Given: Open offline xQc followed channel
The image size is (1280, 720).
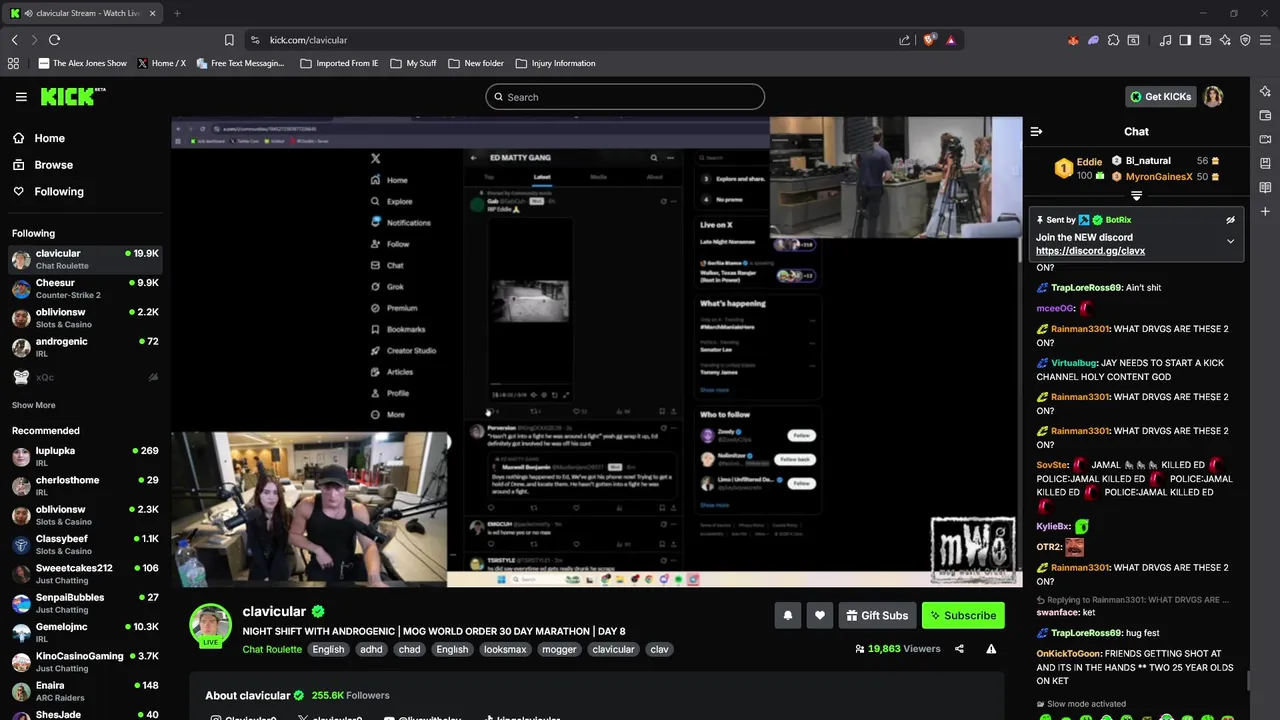Looking at the screenshot, I should [x=85, y=377].
